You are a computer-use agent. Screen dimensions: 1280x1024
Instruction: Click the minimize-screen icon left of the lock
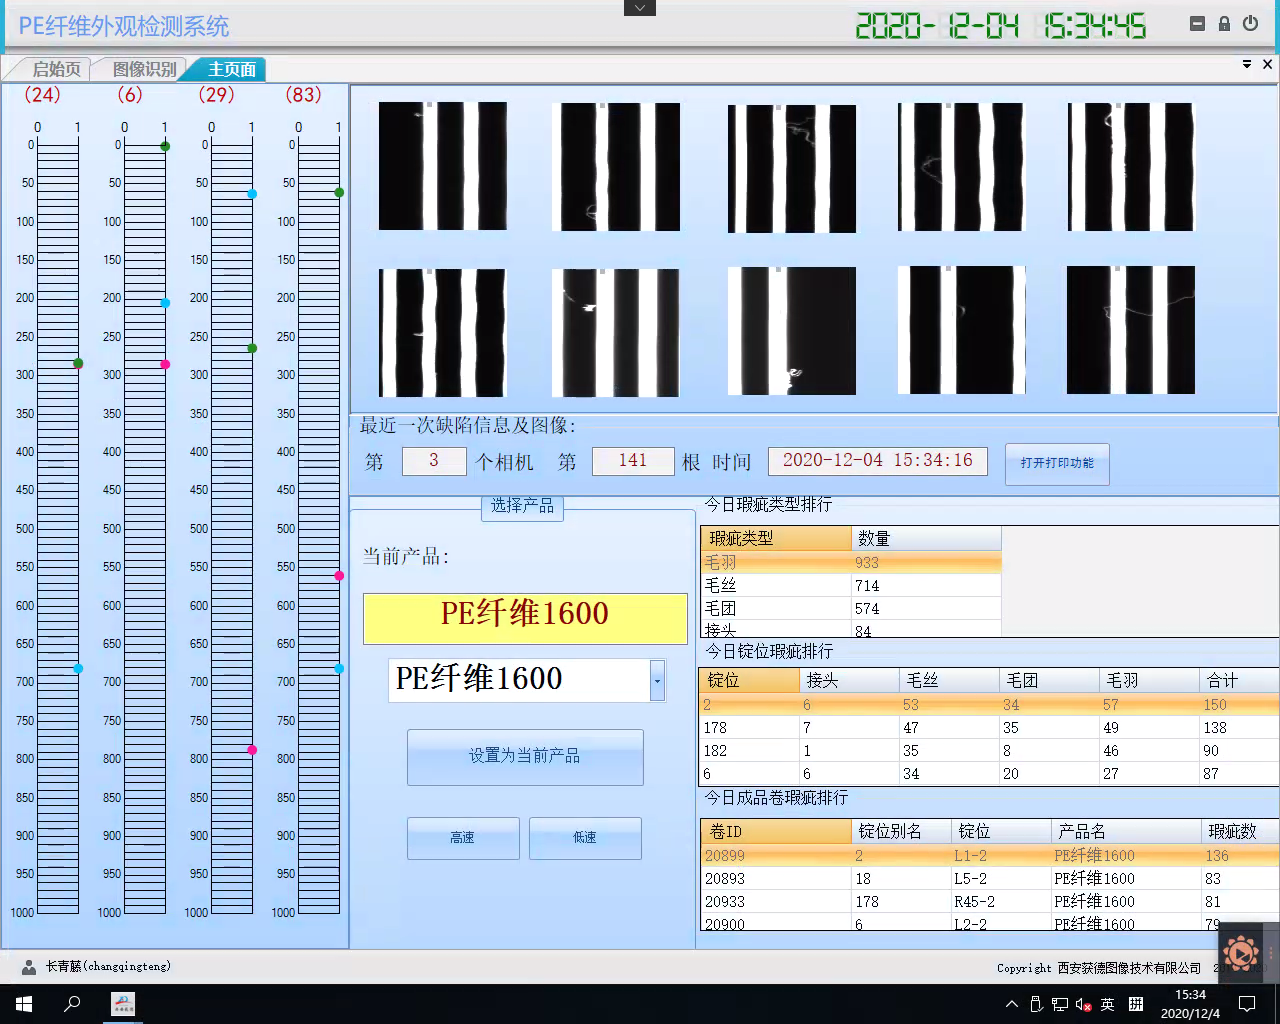[x=1196, y=23]
